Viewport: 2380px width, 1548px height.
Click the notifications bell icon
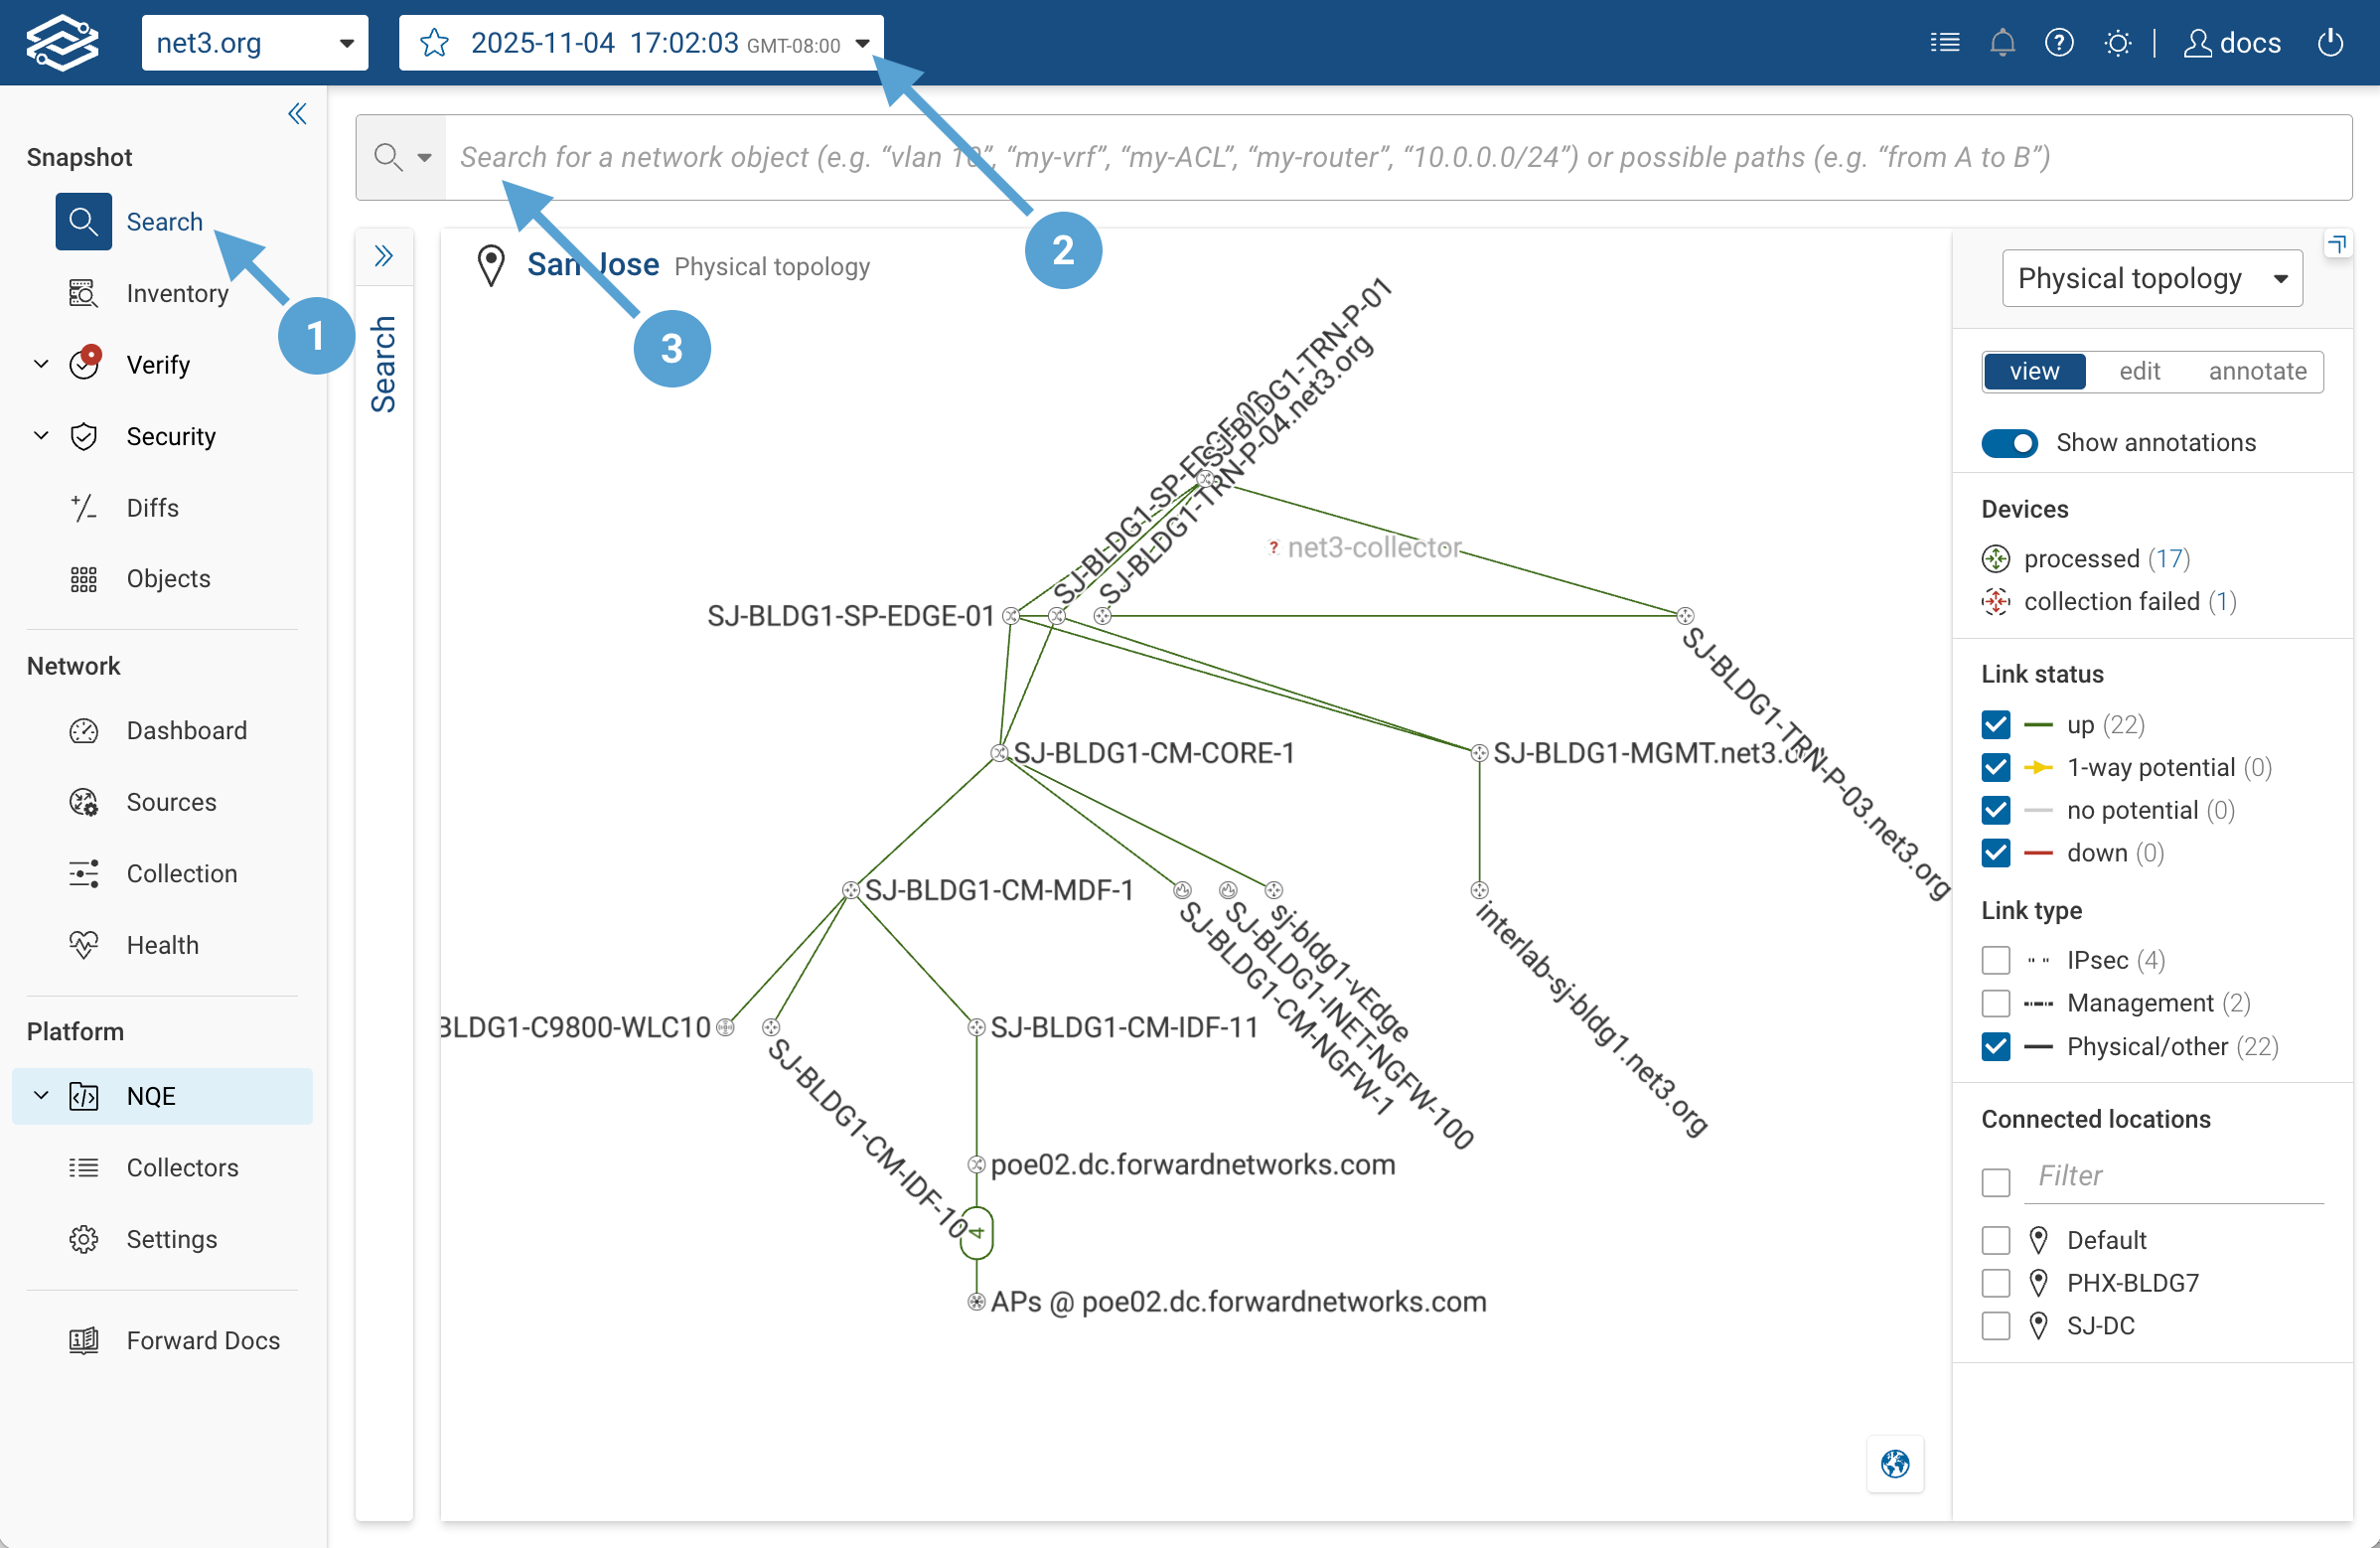[2002, 43]
